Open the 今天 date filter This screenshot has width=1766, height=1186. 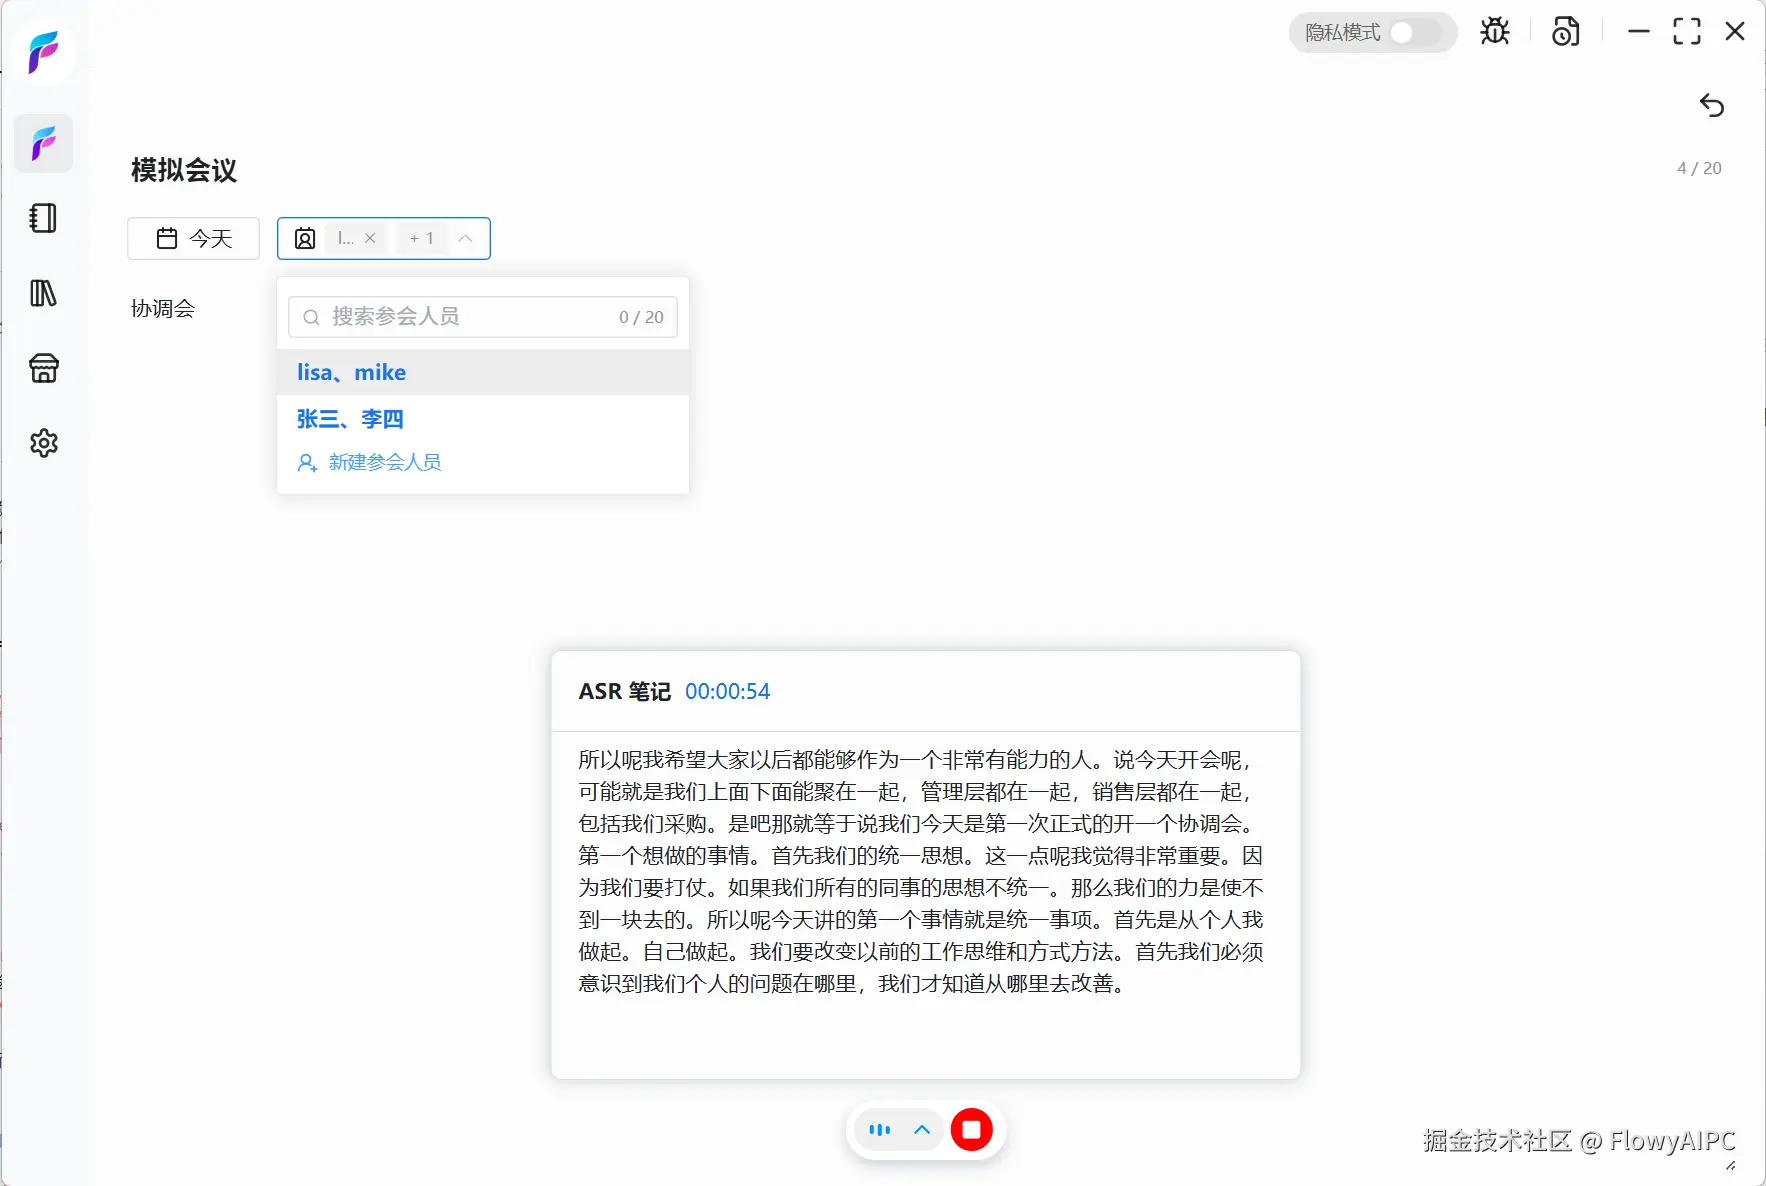[x=193, y=238]
